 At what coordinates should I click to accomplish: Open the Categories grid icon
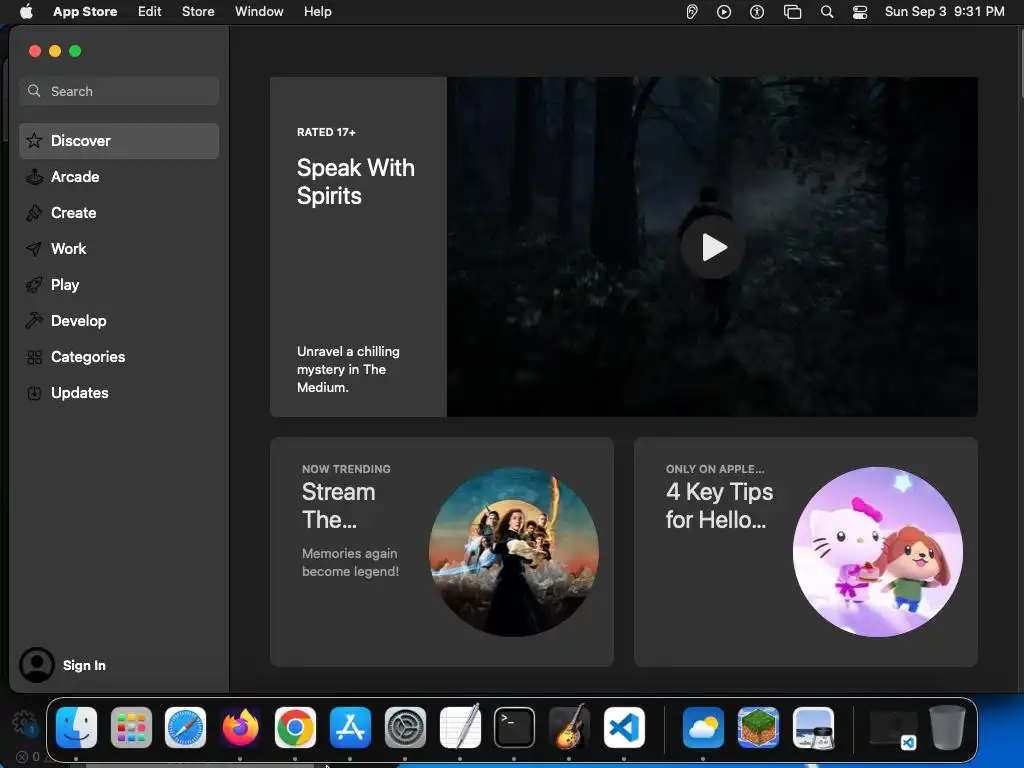click(34, 357)
